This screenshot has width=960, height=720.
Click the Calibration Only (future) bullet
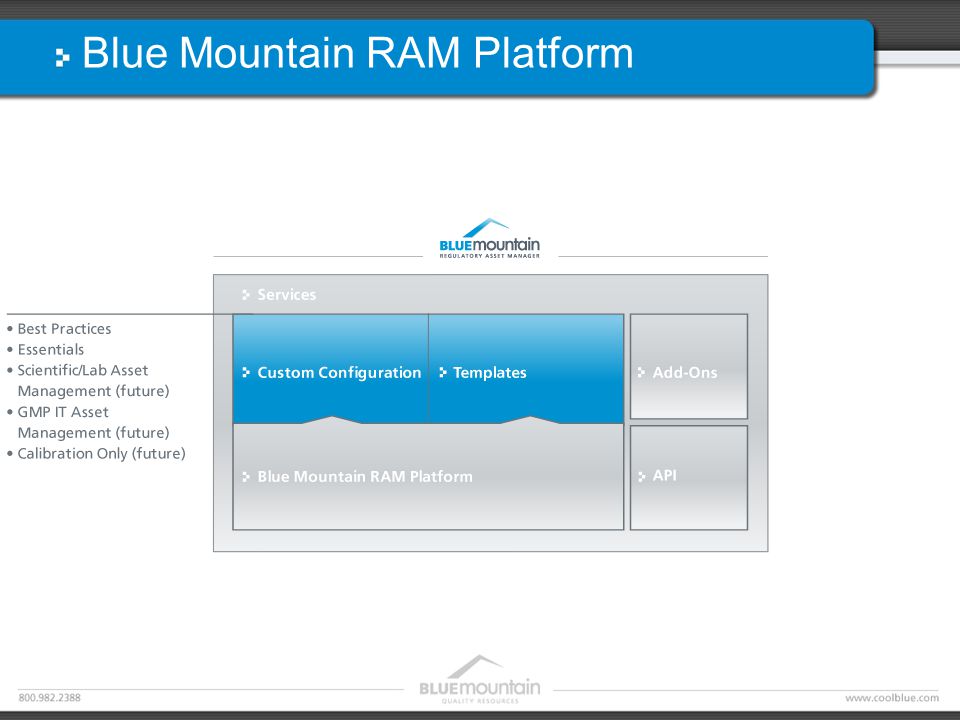coord(96,454)
